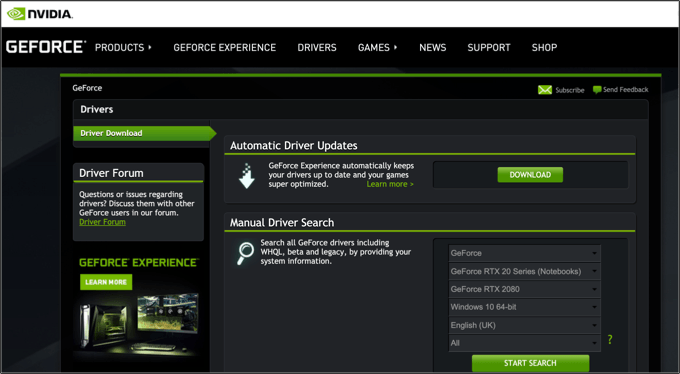The height and width of the screenshot is (374, 680).
Task: Open the GeForce RTX 2080 product dropdown
Action: [524, 289]
